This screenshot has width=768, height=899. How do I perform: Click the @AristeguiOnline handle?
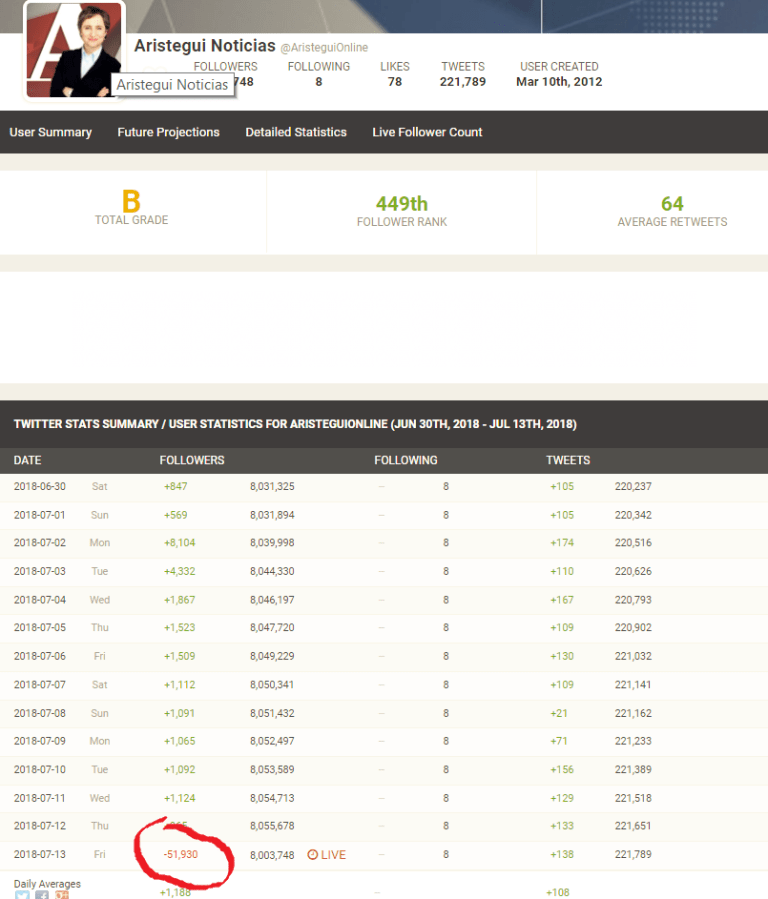tap(324, 48)
